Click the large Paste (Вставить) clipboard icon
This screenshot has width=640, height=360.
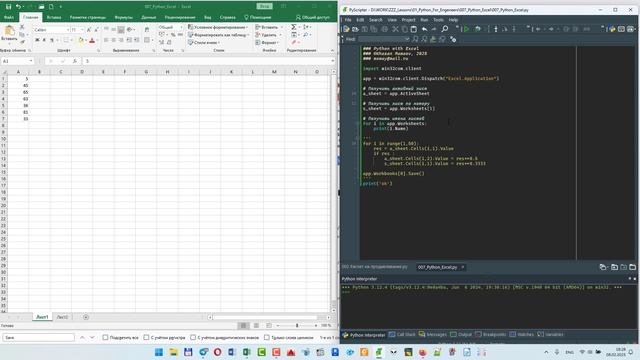pyautogui.click(x=9, y=31)
